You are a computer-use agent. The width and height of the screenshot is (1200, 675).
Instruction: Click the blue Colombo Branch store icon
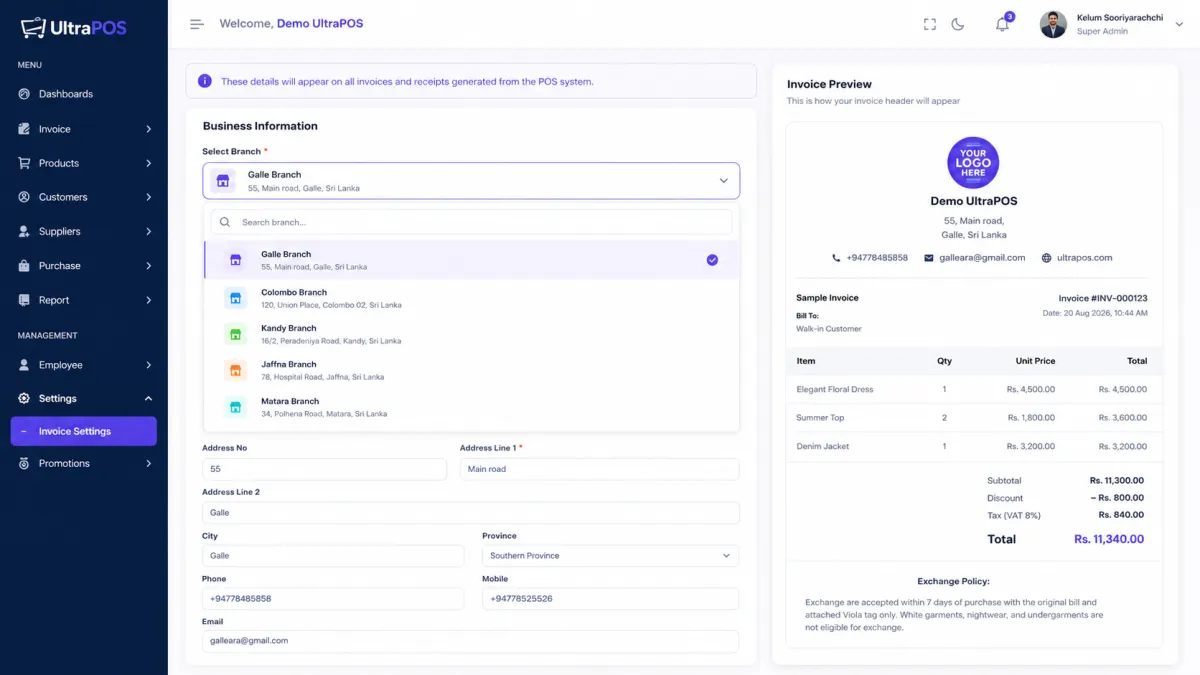point(235,298)
